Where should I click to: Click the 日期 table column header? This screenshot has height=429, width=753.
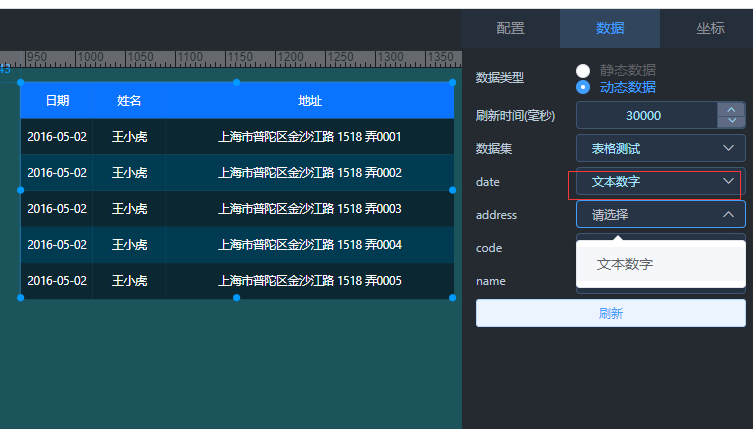57,101
